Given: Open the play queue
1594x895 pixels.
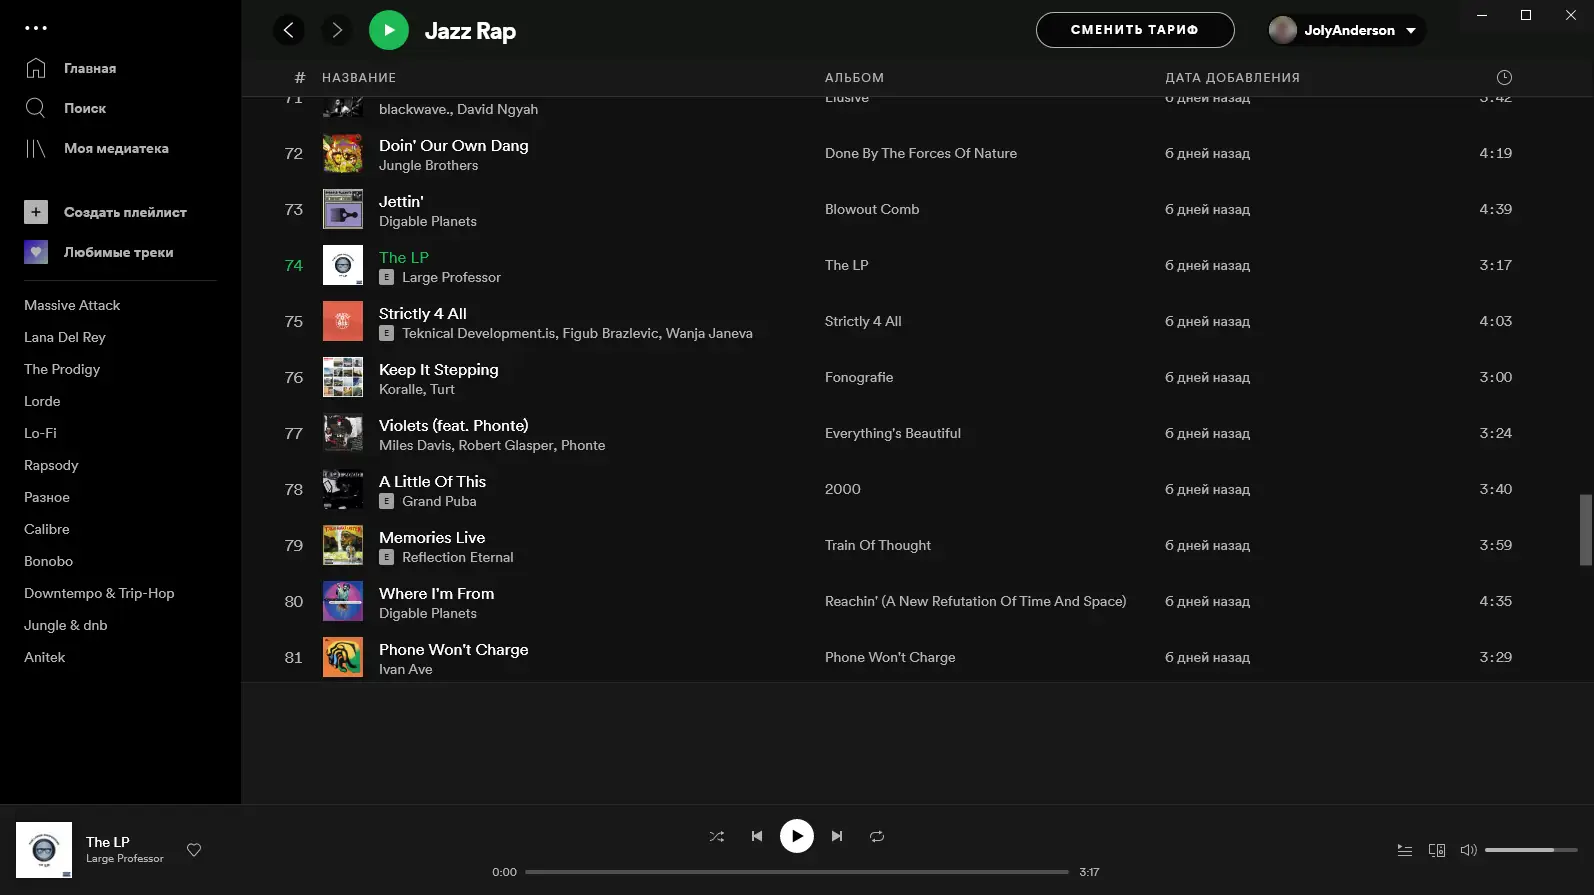Looking at the screenshot, I should [1405, 850].
